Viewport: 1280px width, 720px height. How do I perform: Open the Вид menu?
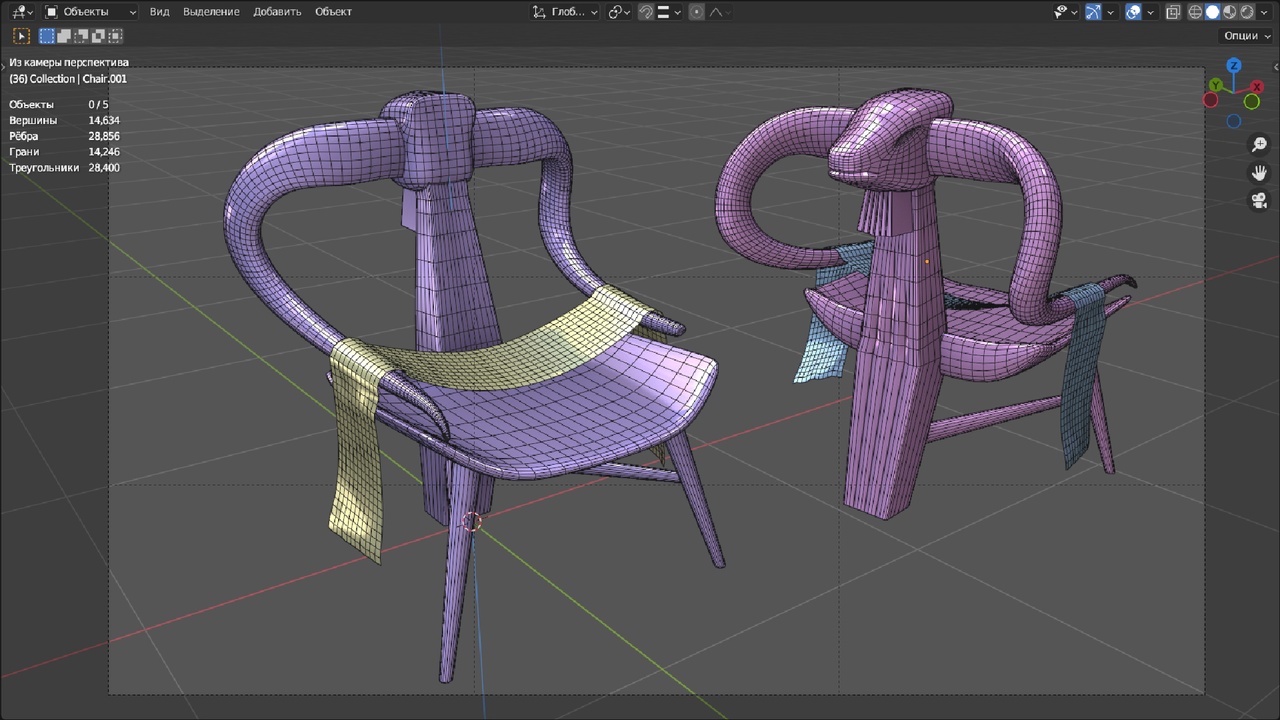click(x=159, y=12)
